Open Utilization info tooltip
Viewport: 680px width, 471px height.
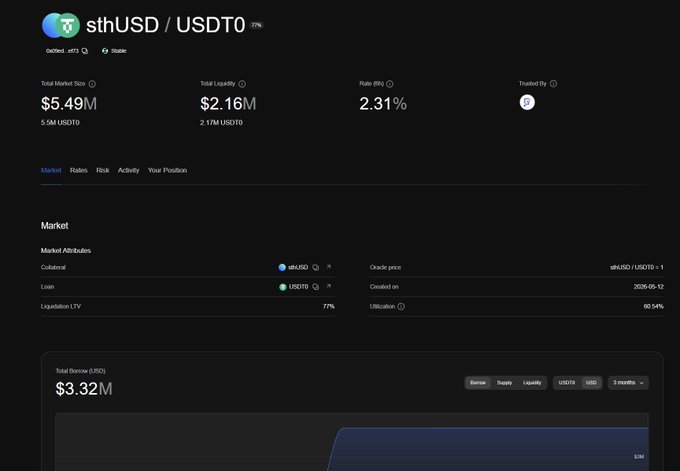pos(401,307)
